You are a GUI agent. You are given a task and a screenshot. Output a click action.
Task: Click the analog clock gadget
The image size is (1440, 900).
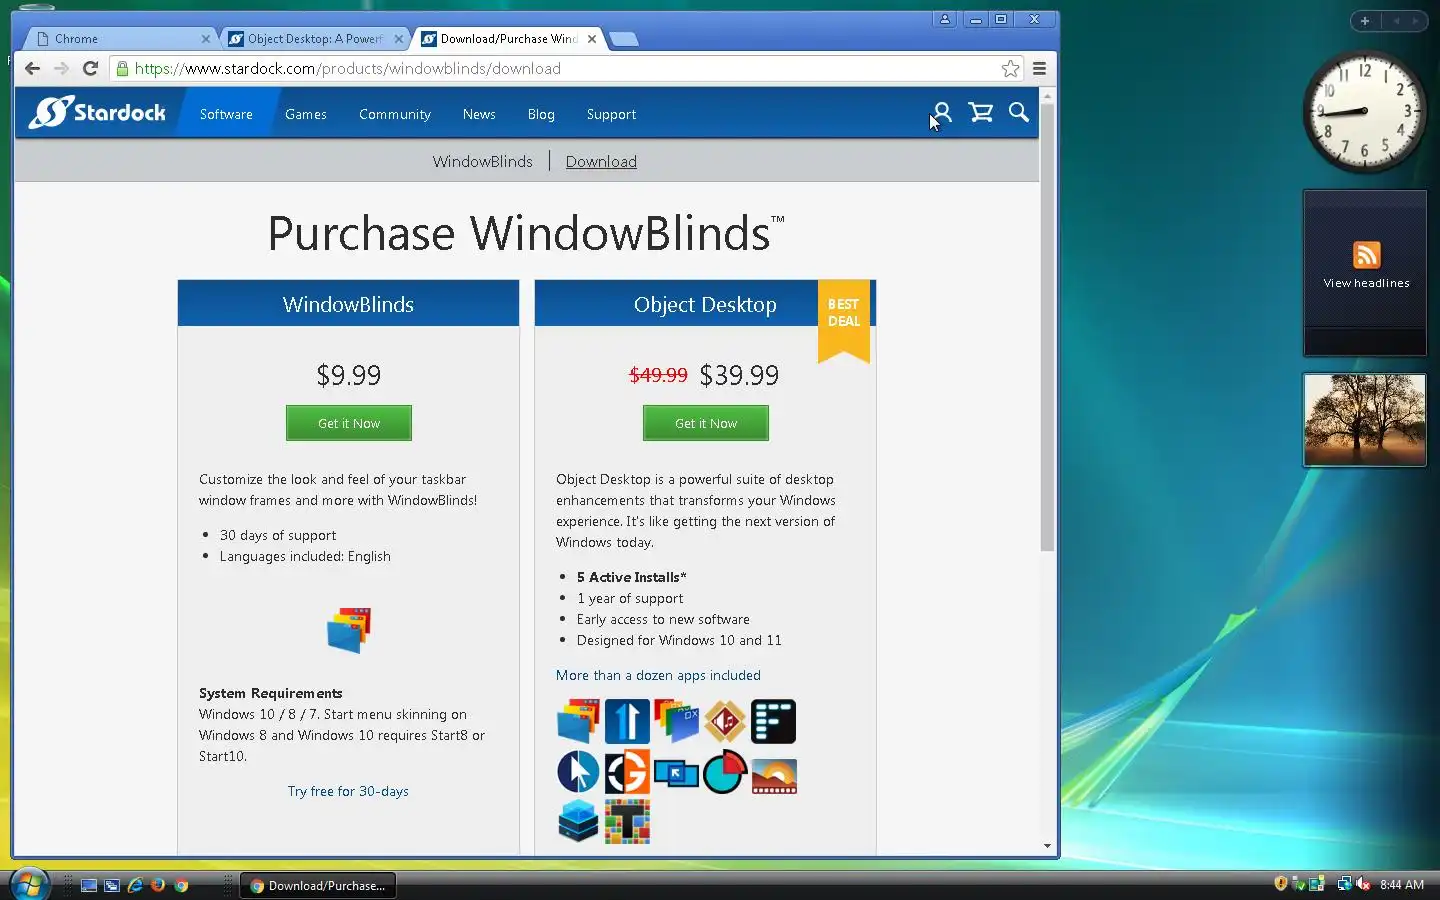click(x=1365, y=111)
